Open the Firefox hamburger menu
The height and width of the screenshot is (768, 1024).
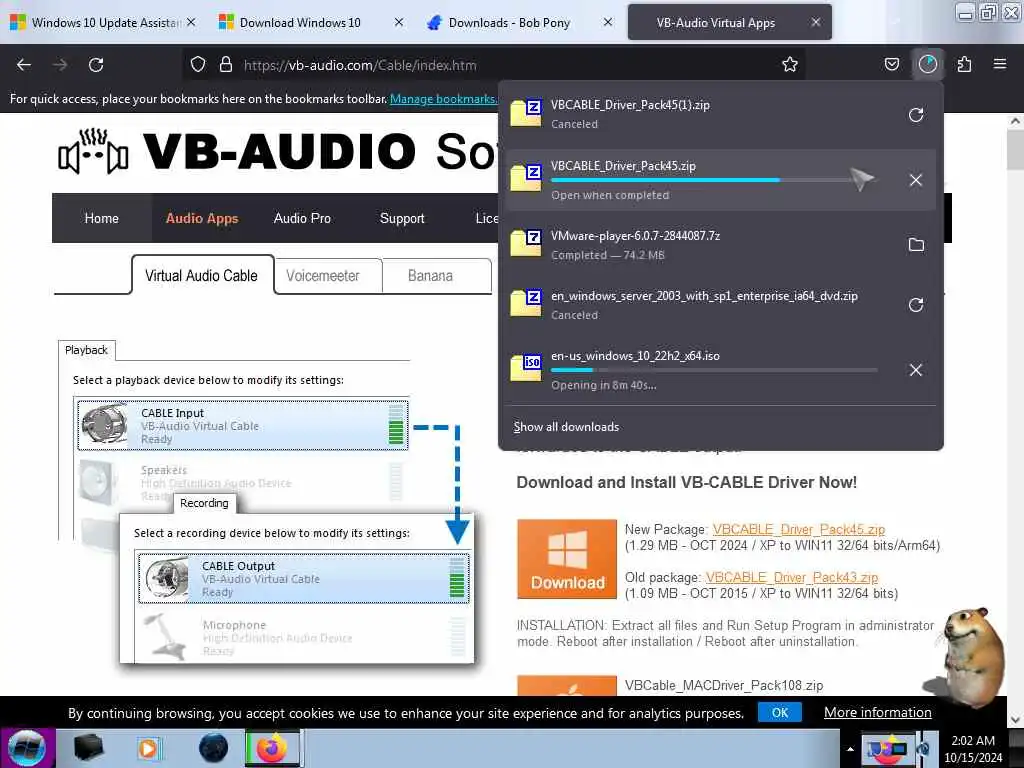1000,65
